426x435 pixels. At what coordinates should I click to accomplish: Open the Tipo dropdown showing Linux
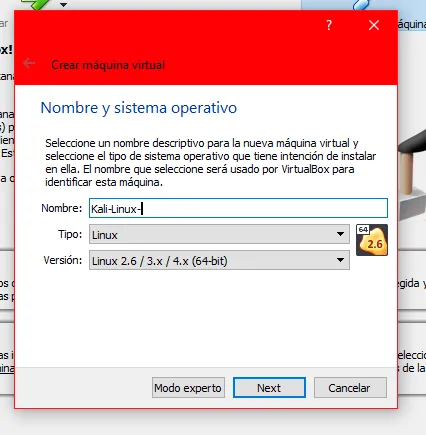tap(219, 234)
